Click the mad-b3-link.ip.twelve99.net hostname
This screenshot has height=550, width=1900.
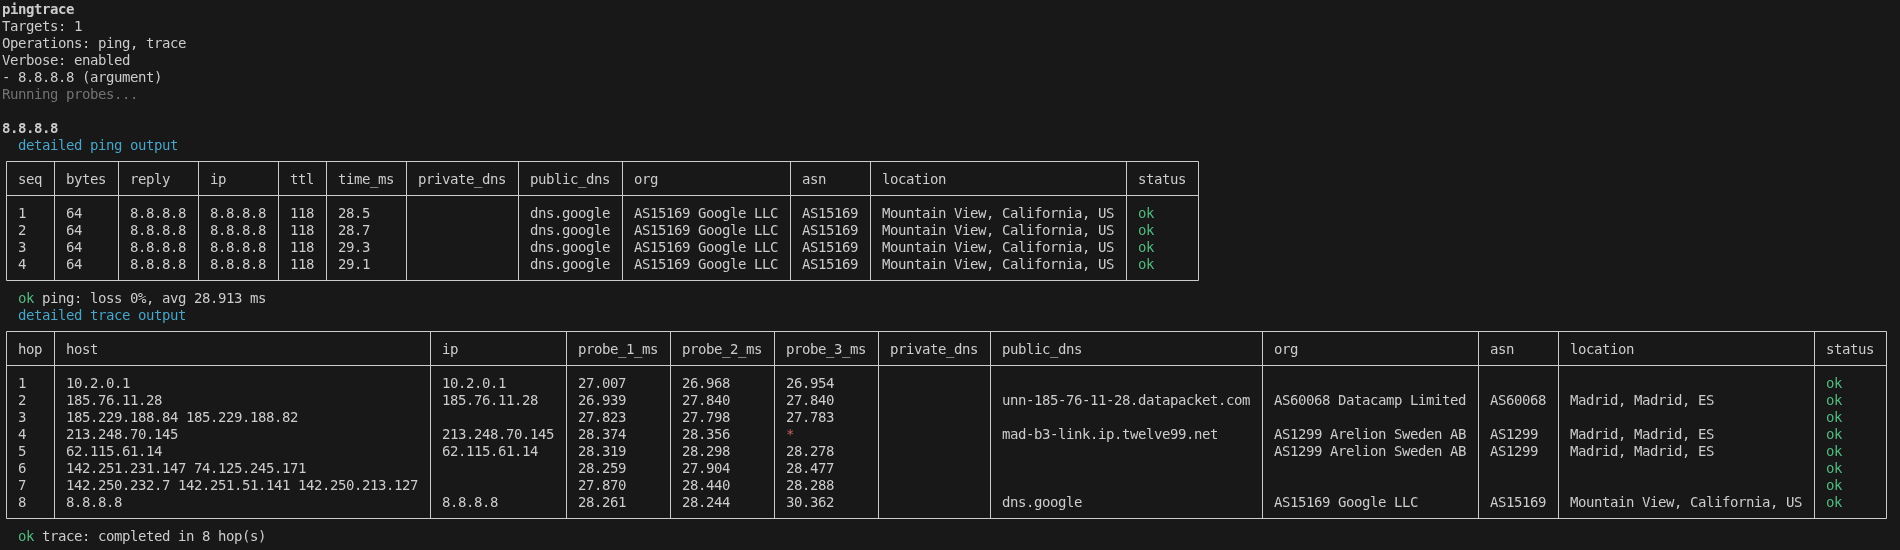click(x=1109, y=434)
